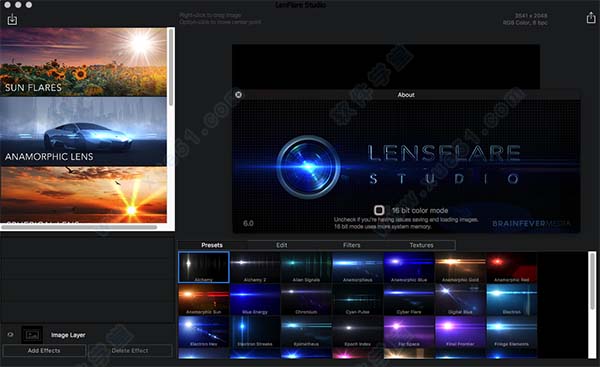Toggle Image Layer visibility eye
Viewport: 600px width, 367px height.
11,334
